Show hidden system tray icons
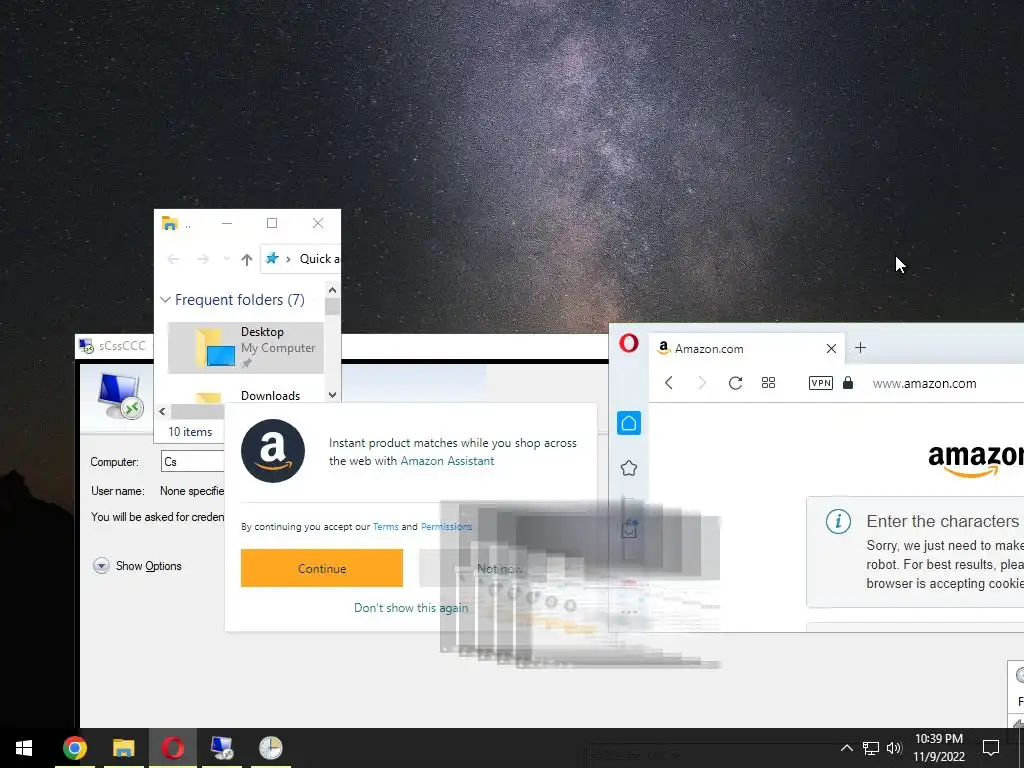Image resolution: width=1024 pixels, height=768 pixels. 846,748
